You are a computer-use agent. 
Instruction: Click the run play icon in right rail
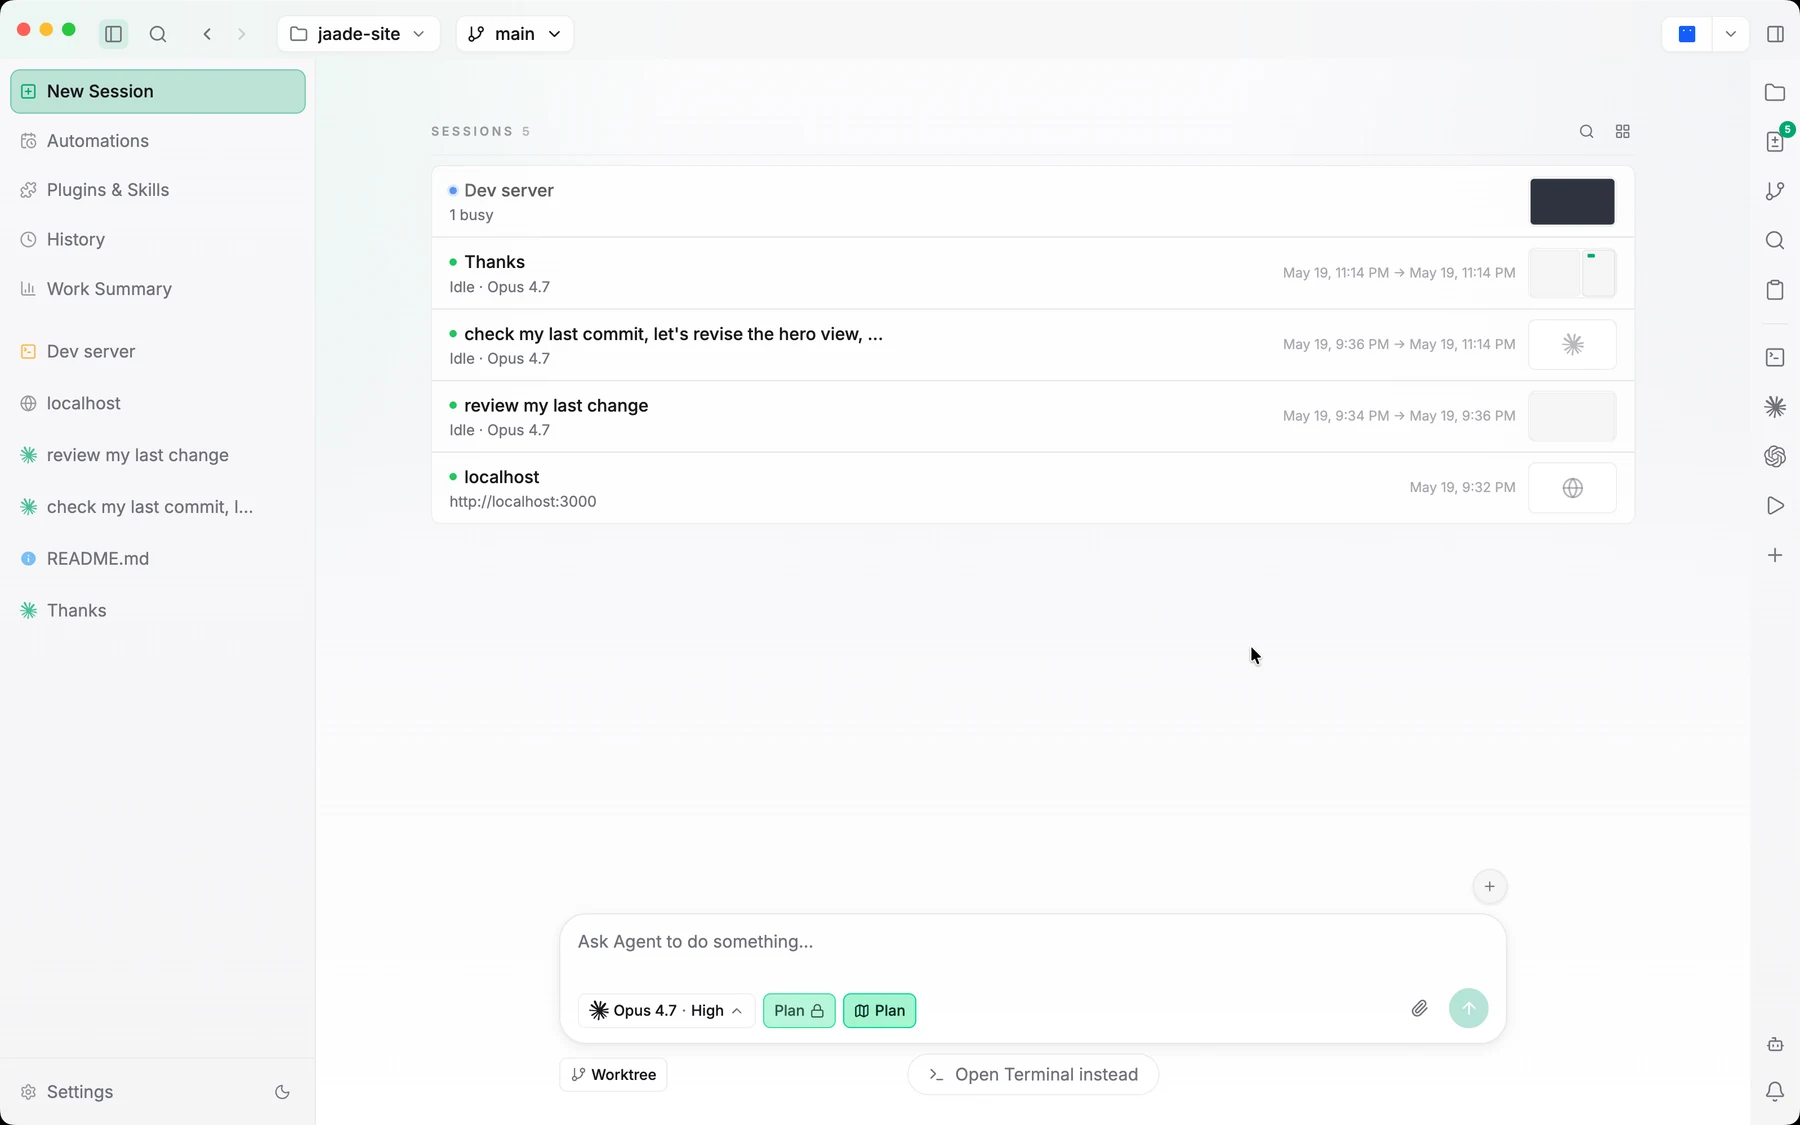tap(1775, 506)
